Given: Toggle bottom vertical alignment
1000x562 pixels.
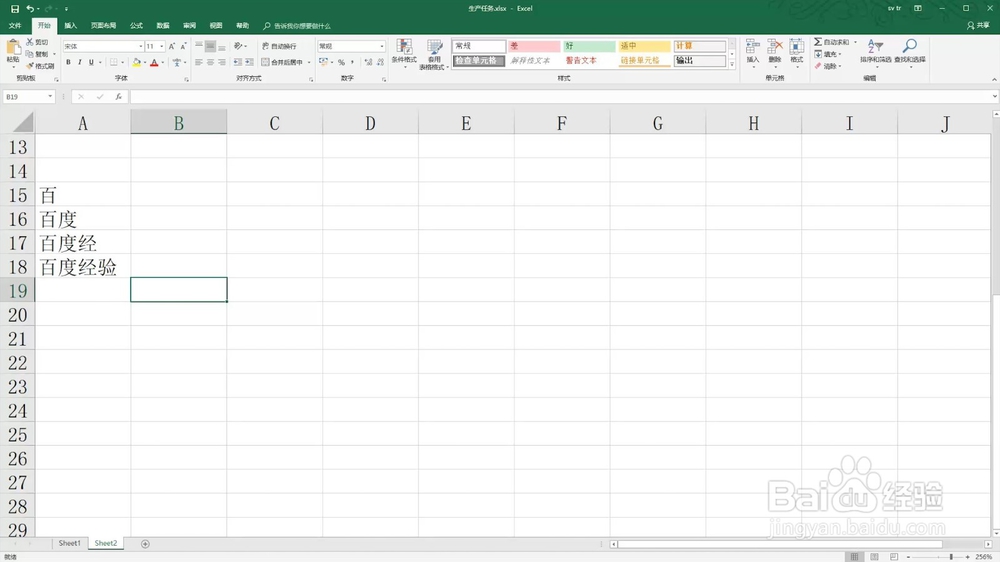Looking at the screenshot, I should click(x=221, y=46).
